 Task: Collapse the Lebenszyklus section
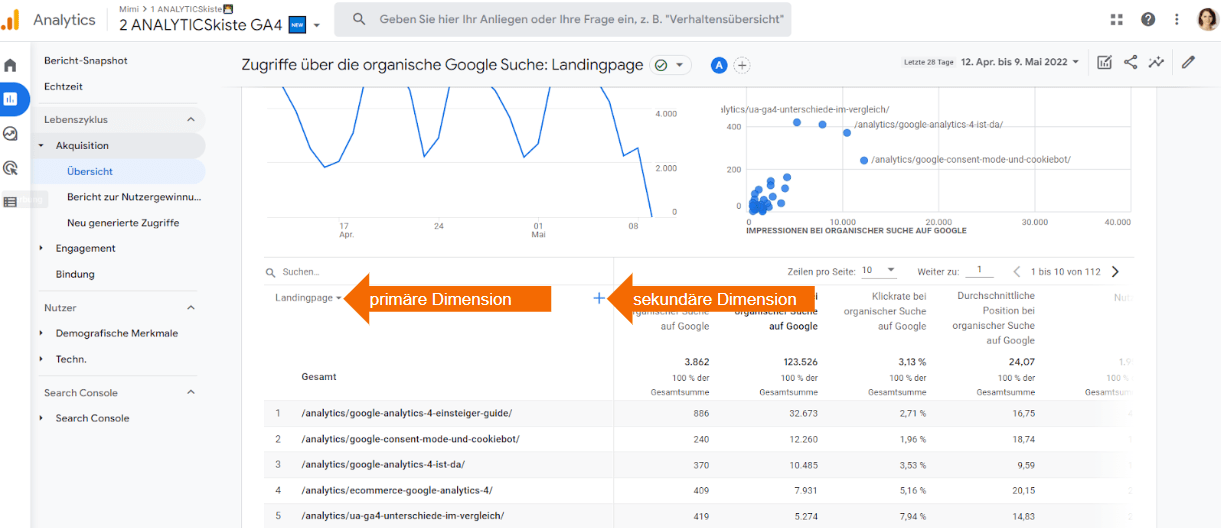(191, 119)
